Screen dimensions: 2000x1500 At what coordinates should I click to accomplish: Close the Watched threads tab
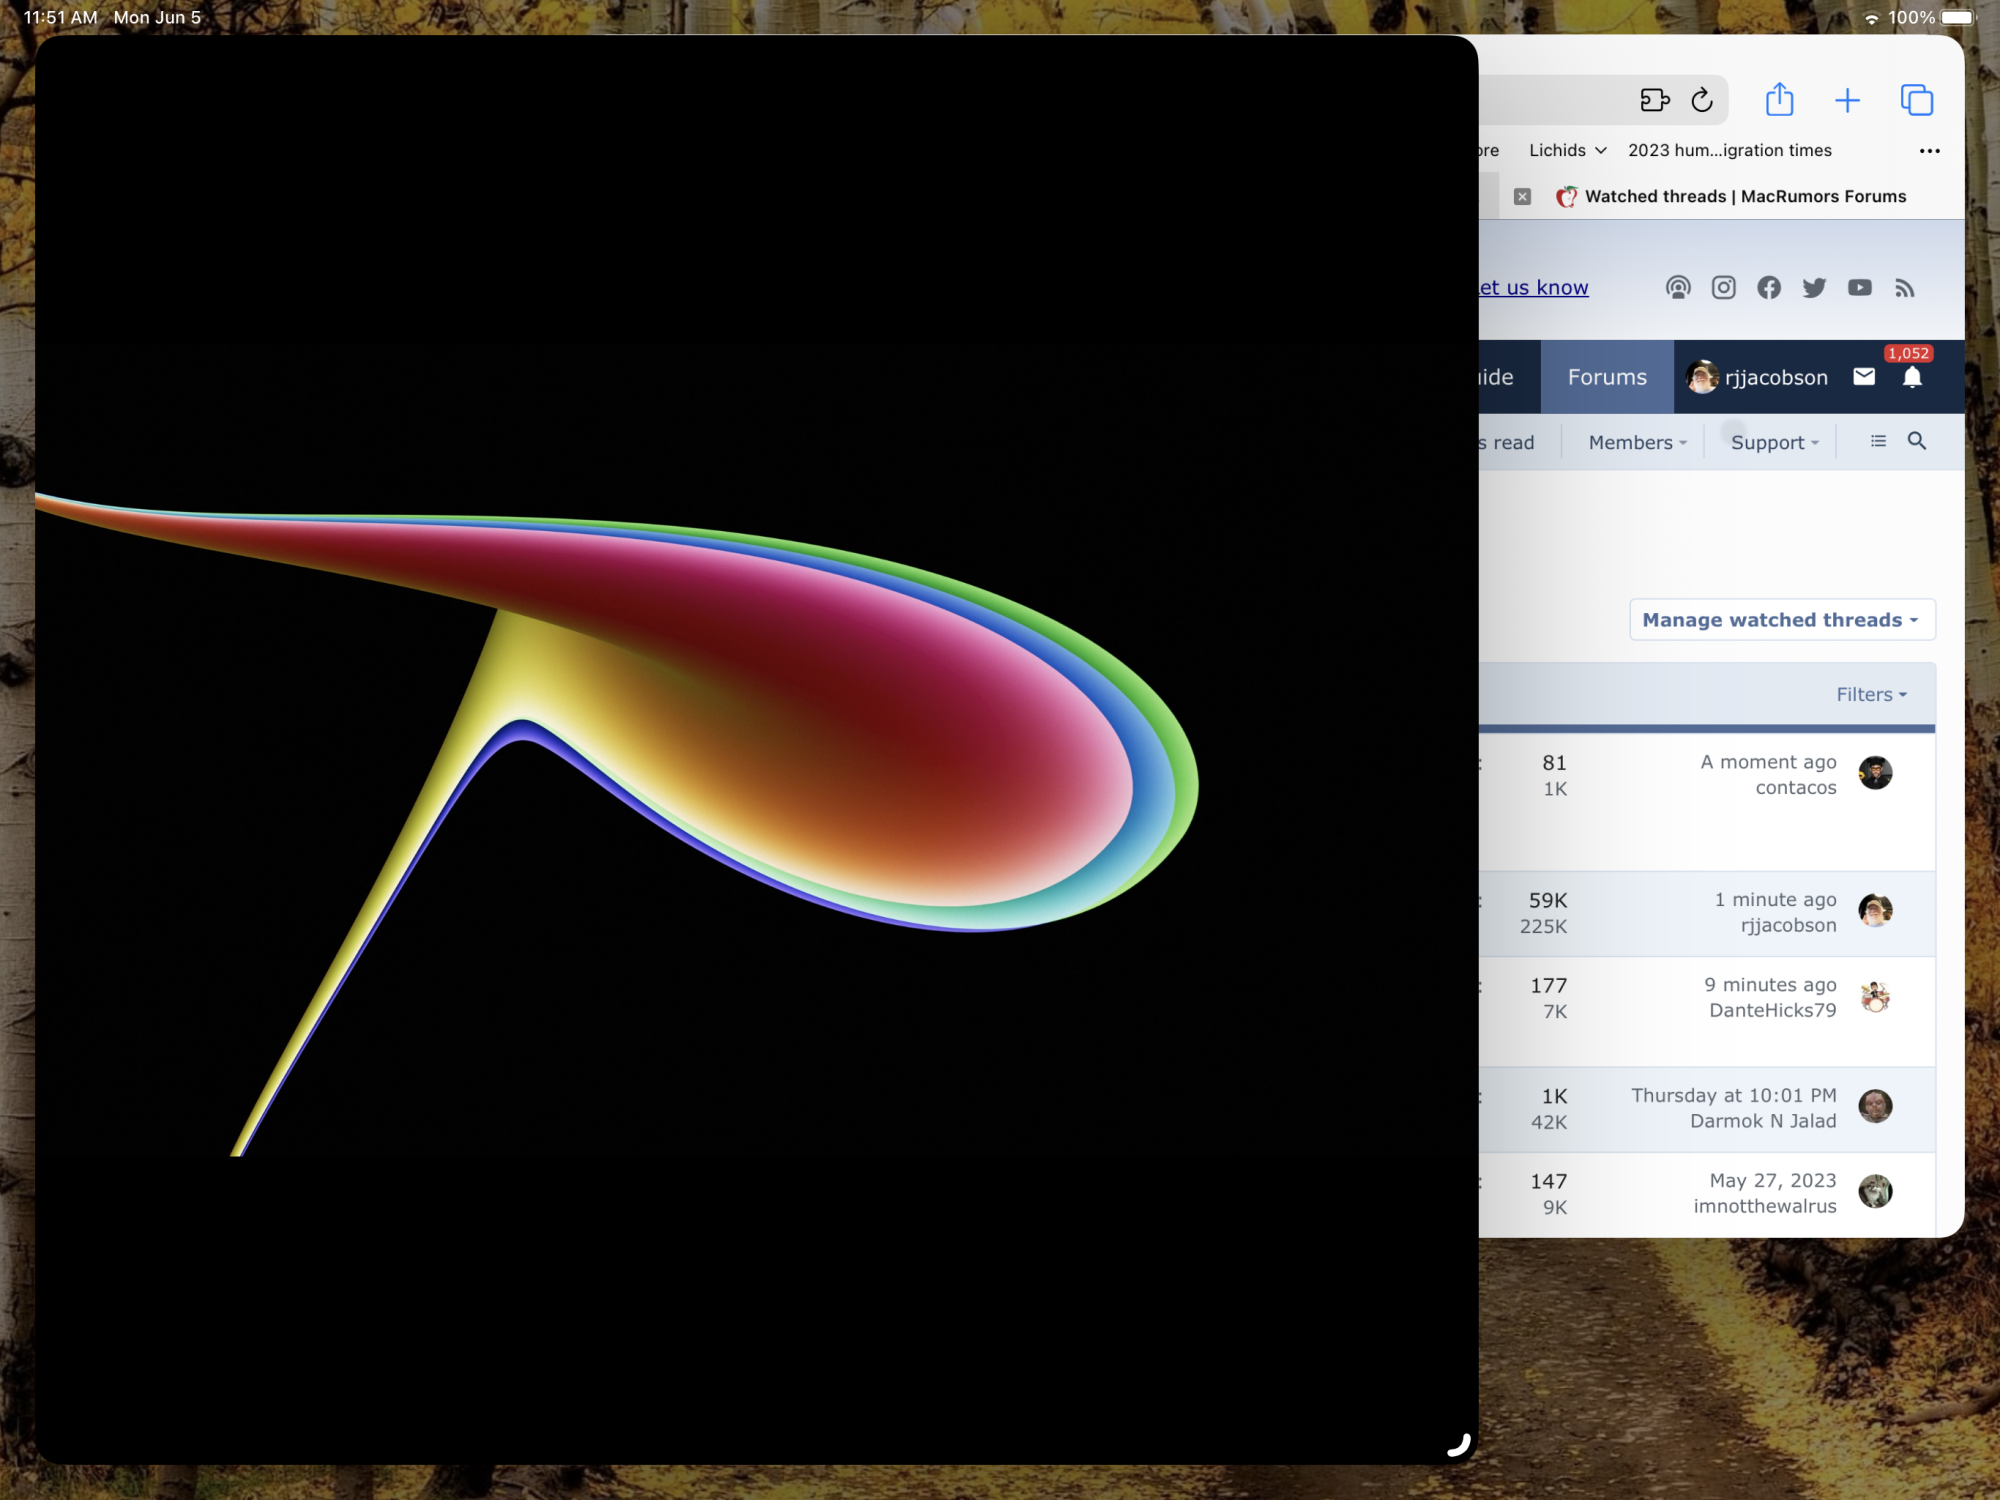(1522, 196)
